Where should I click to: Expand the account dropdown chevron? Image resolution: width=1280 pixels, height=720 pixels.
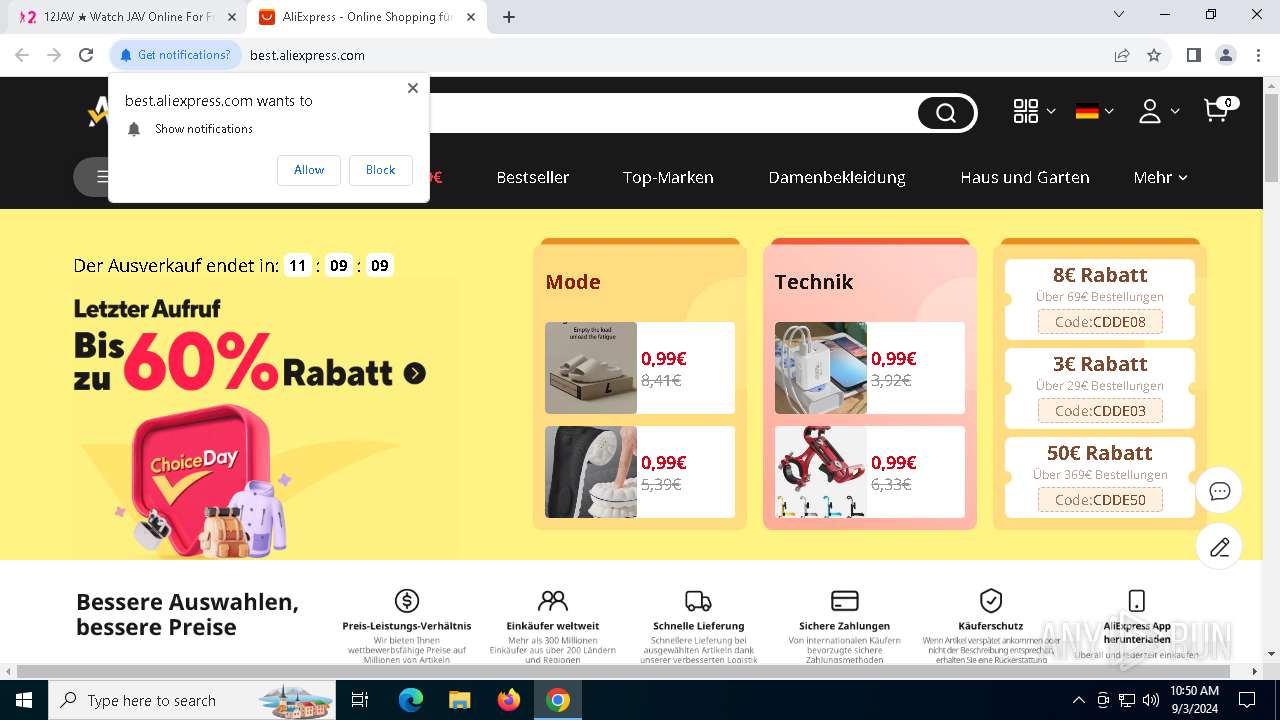click(x=1174, y=111)
